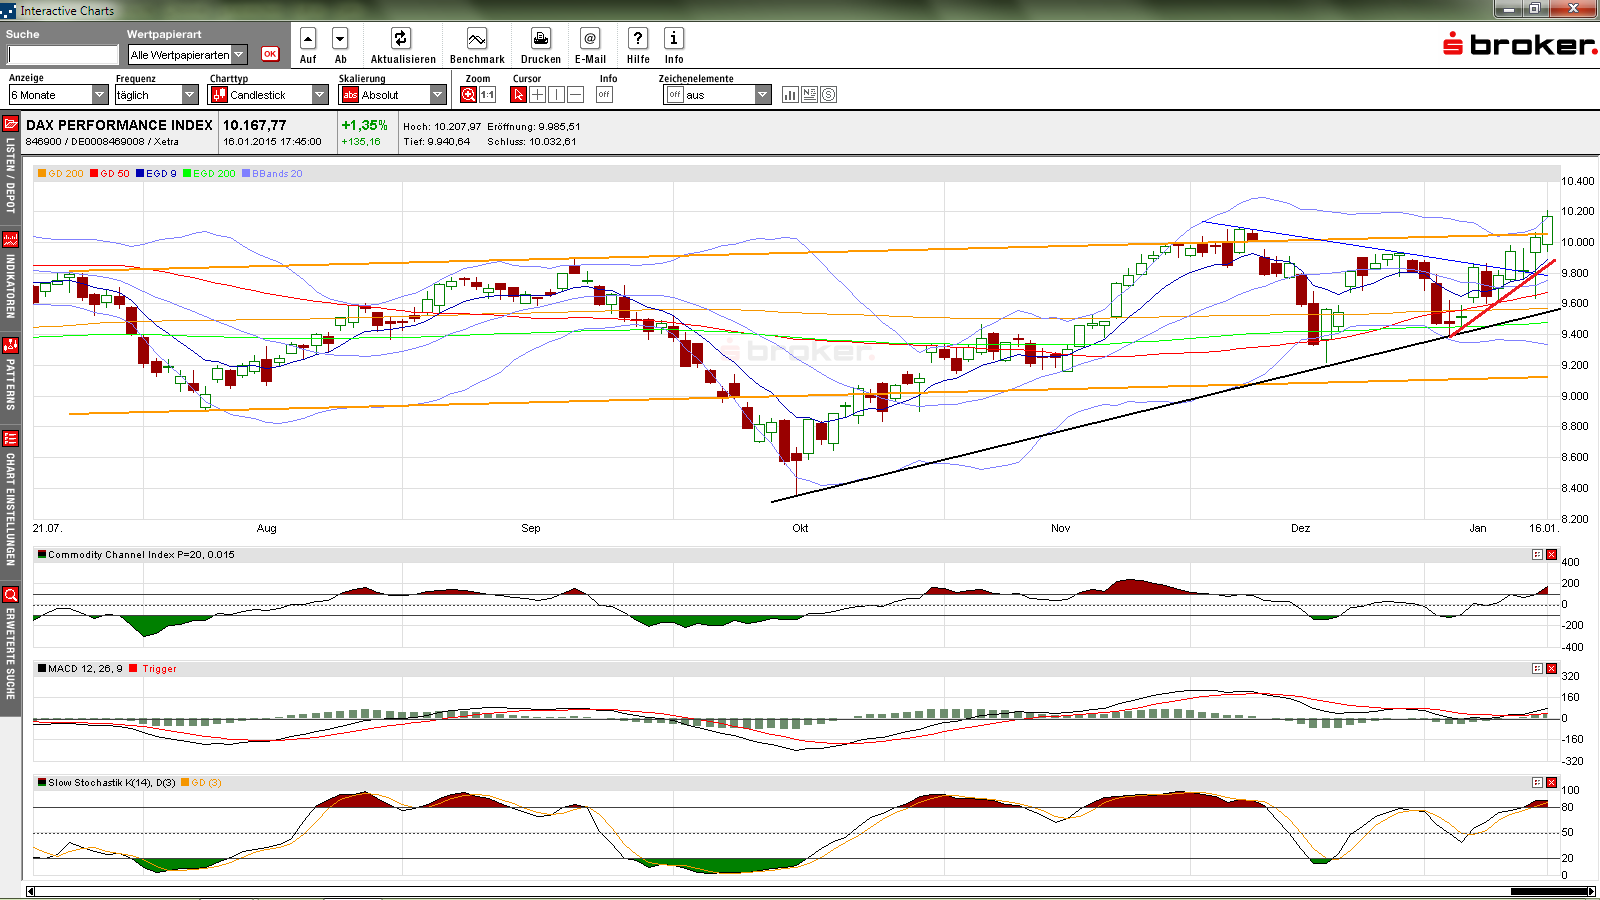Click the horizontal chart scrollbar thumb

pos(1548,891)
